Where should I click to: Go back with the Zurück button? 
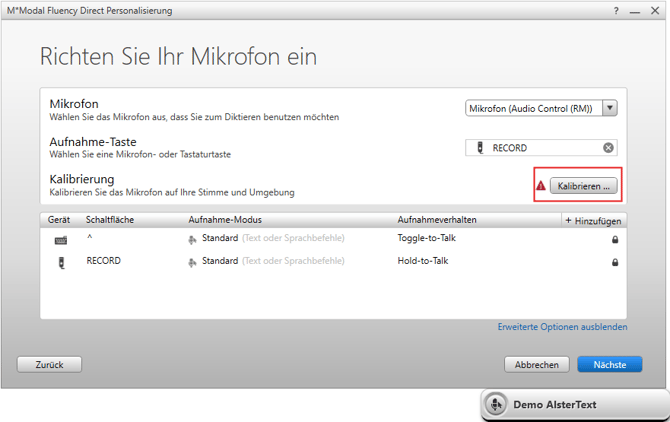point(50,365)
